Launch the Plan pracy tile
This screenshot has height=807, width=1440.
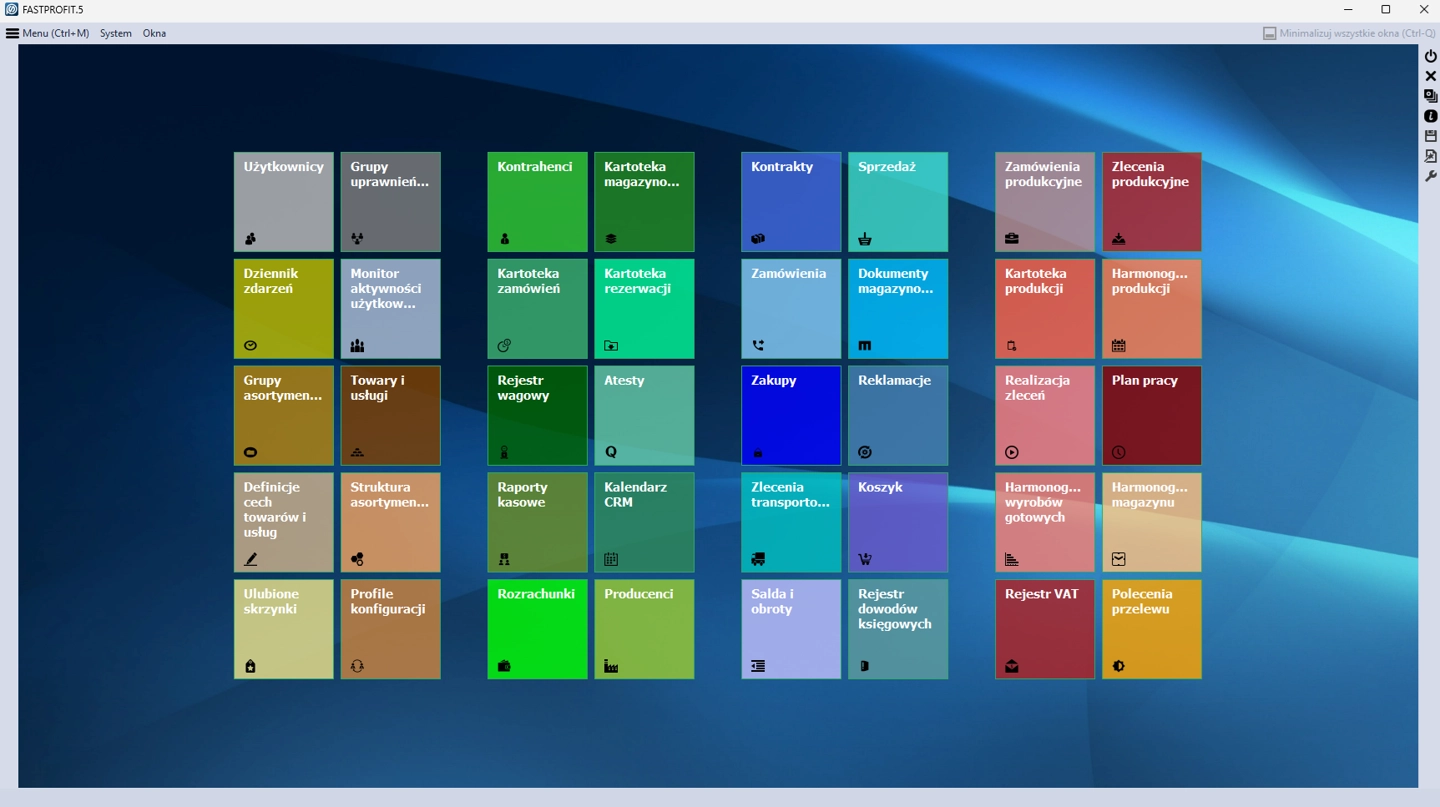1151,415
